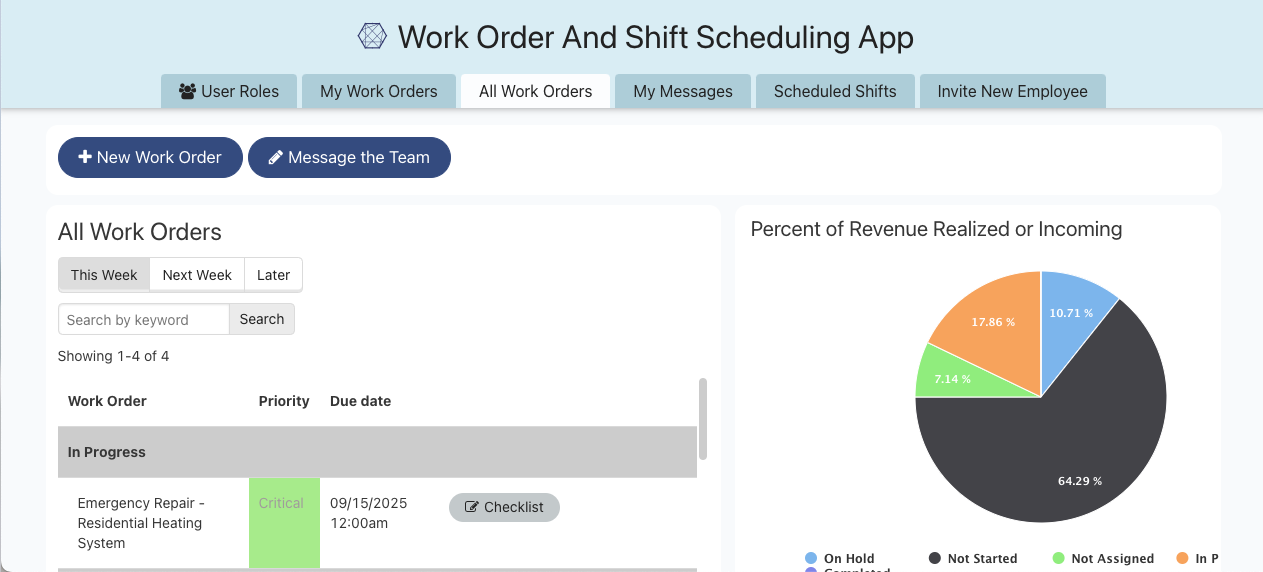Go to the My Messages tab
This screenshot has width=1263, height=572.
point(683,91)
